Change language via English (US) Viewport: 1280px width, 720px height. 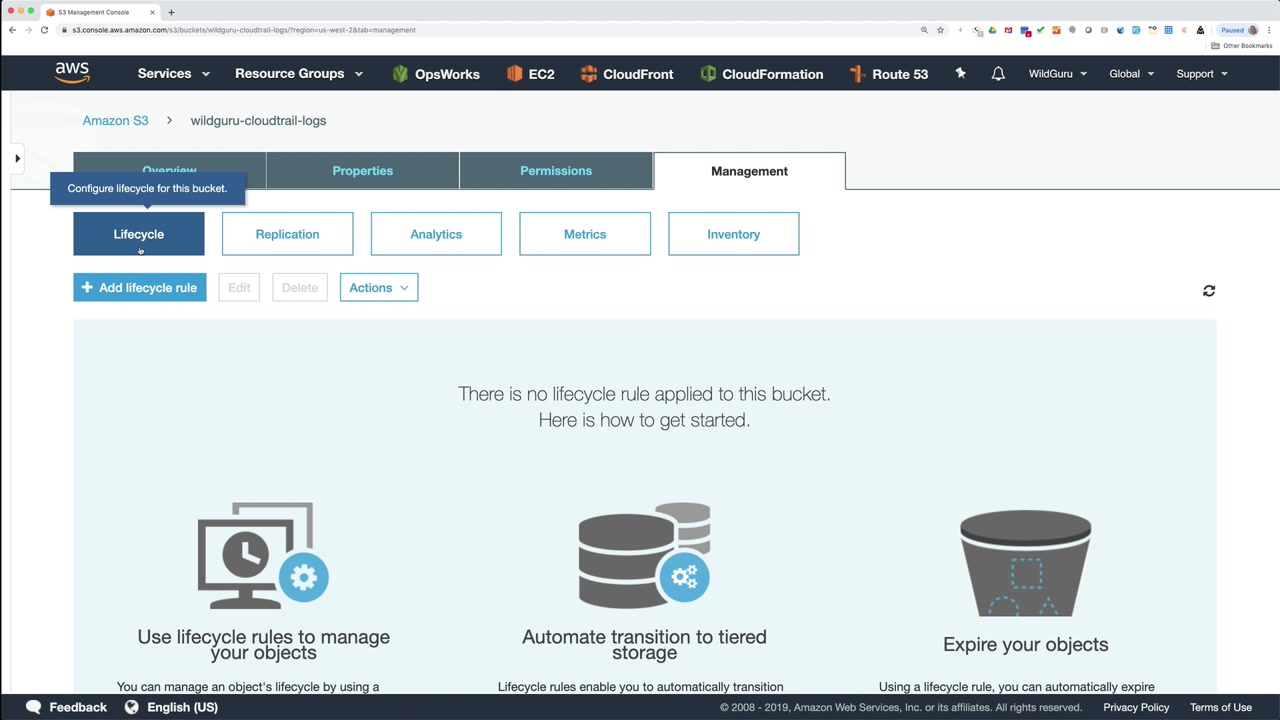click(x=182, y=707)
